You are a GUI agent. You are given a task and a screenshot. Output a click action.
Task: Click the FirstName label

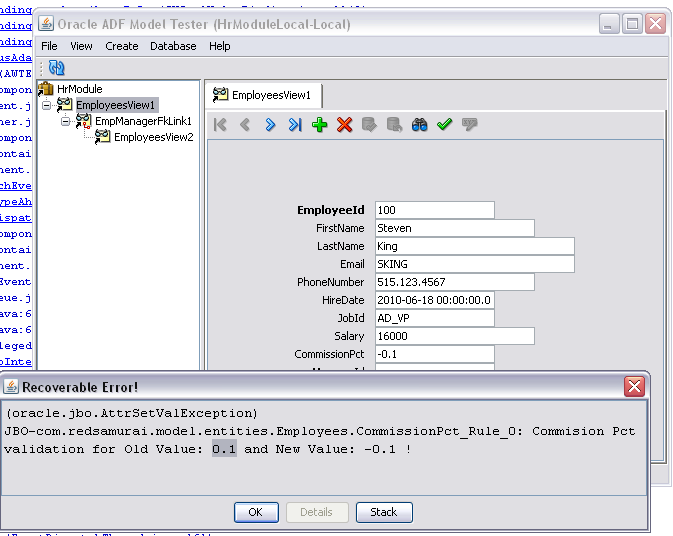coord(340,228)
